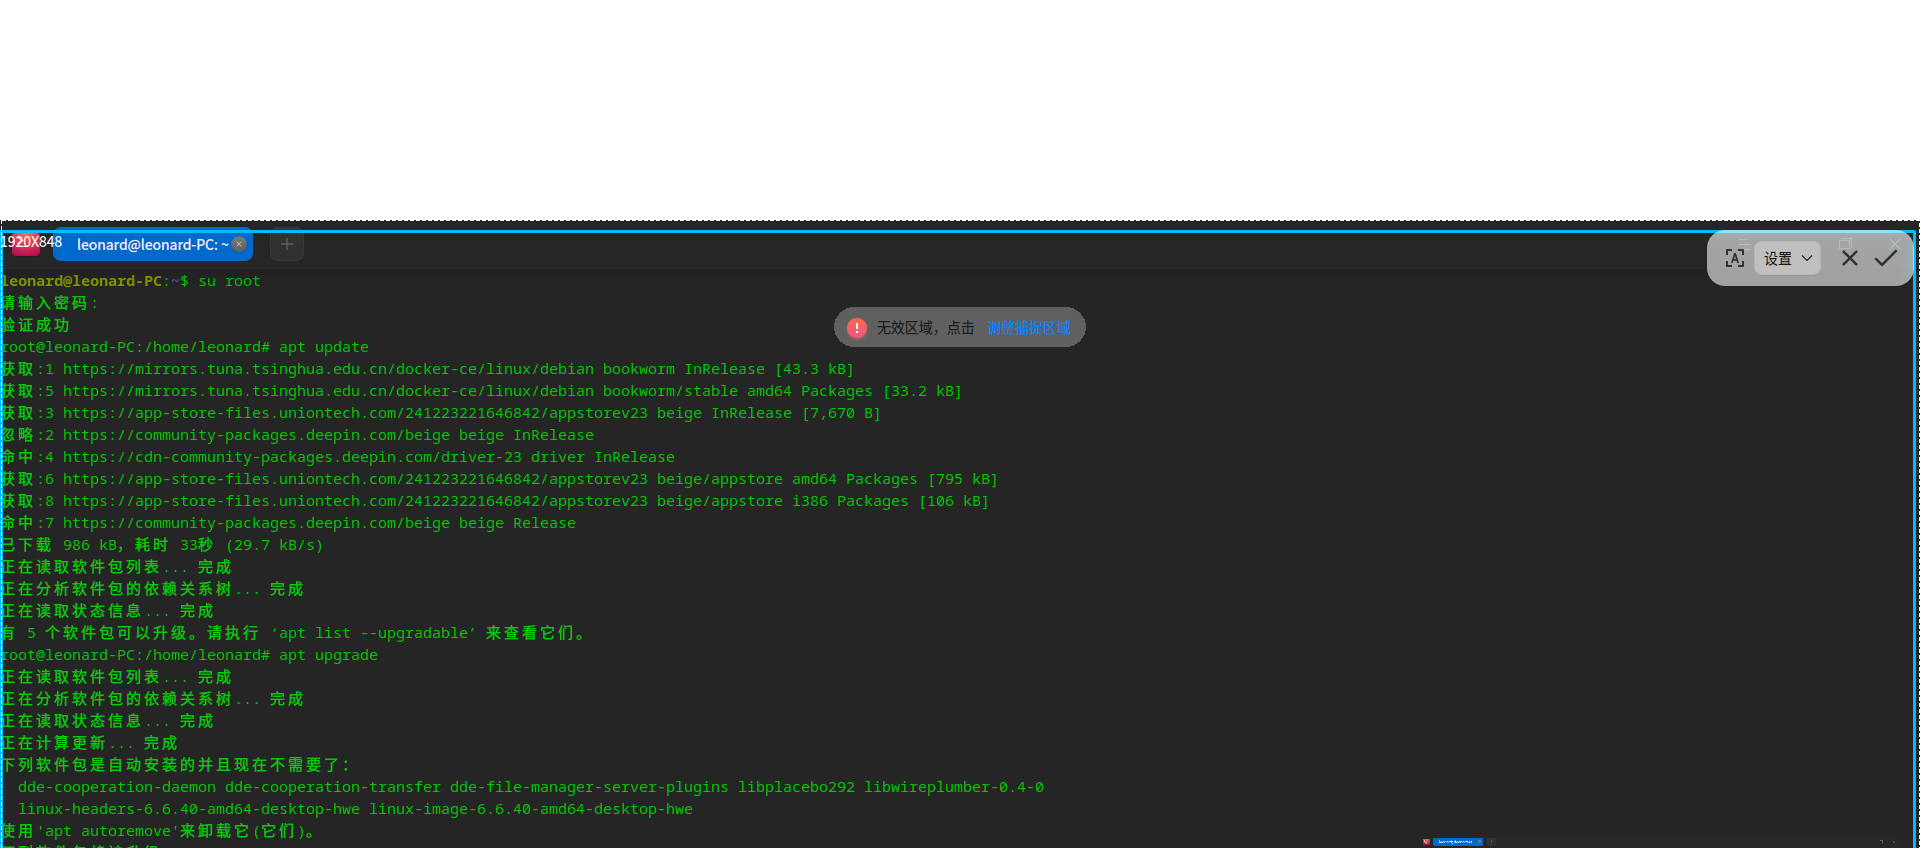The image size is (1920, 848).
Task: Open the 设置 dropdown
Action: (1788, 258)
